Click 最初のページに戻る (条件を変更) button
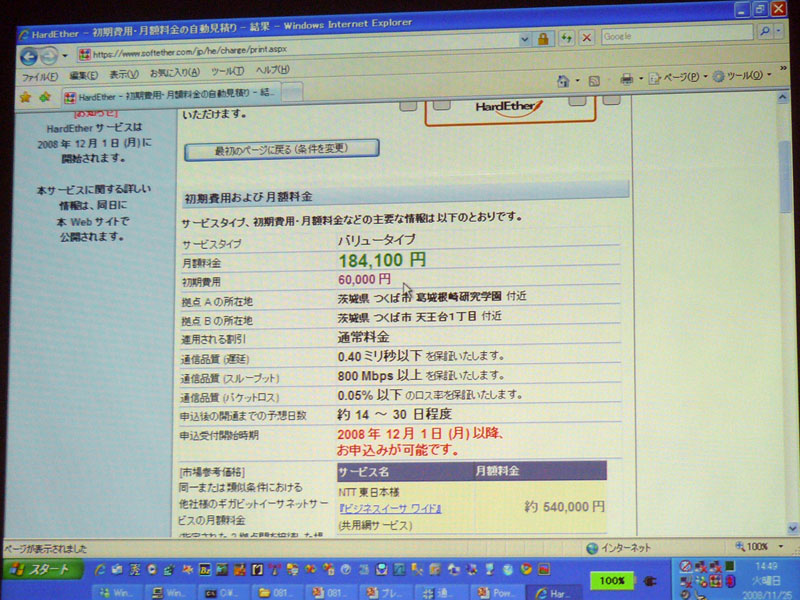Image resolution: width=800 pixels, height=600 pixels. point(282,150)
